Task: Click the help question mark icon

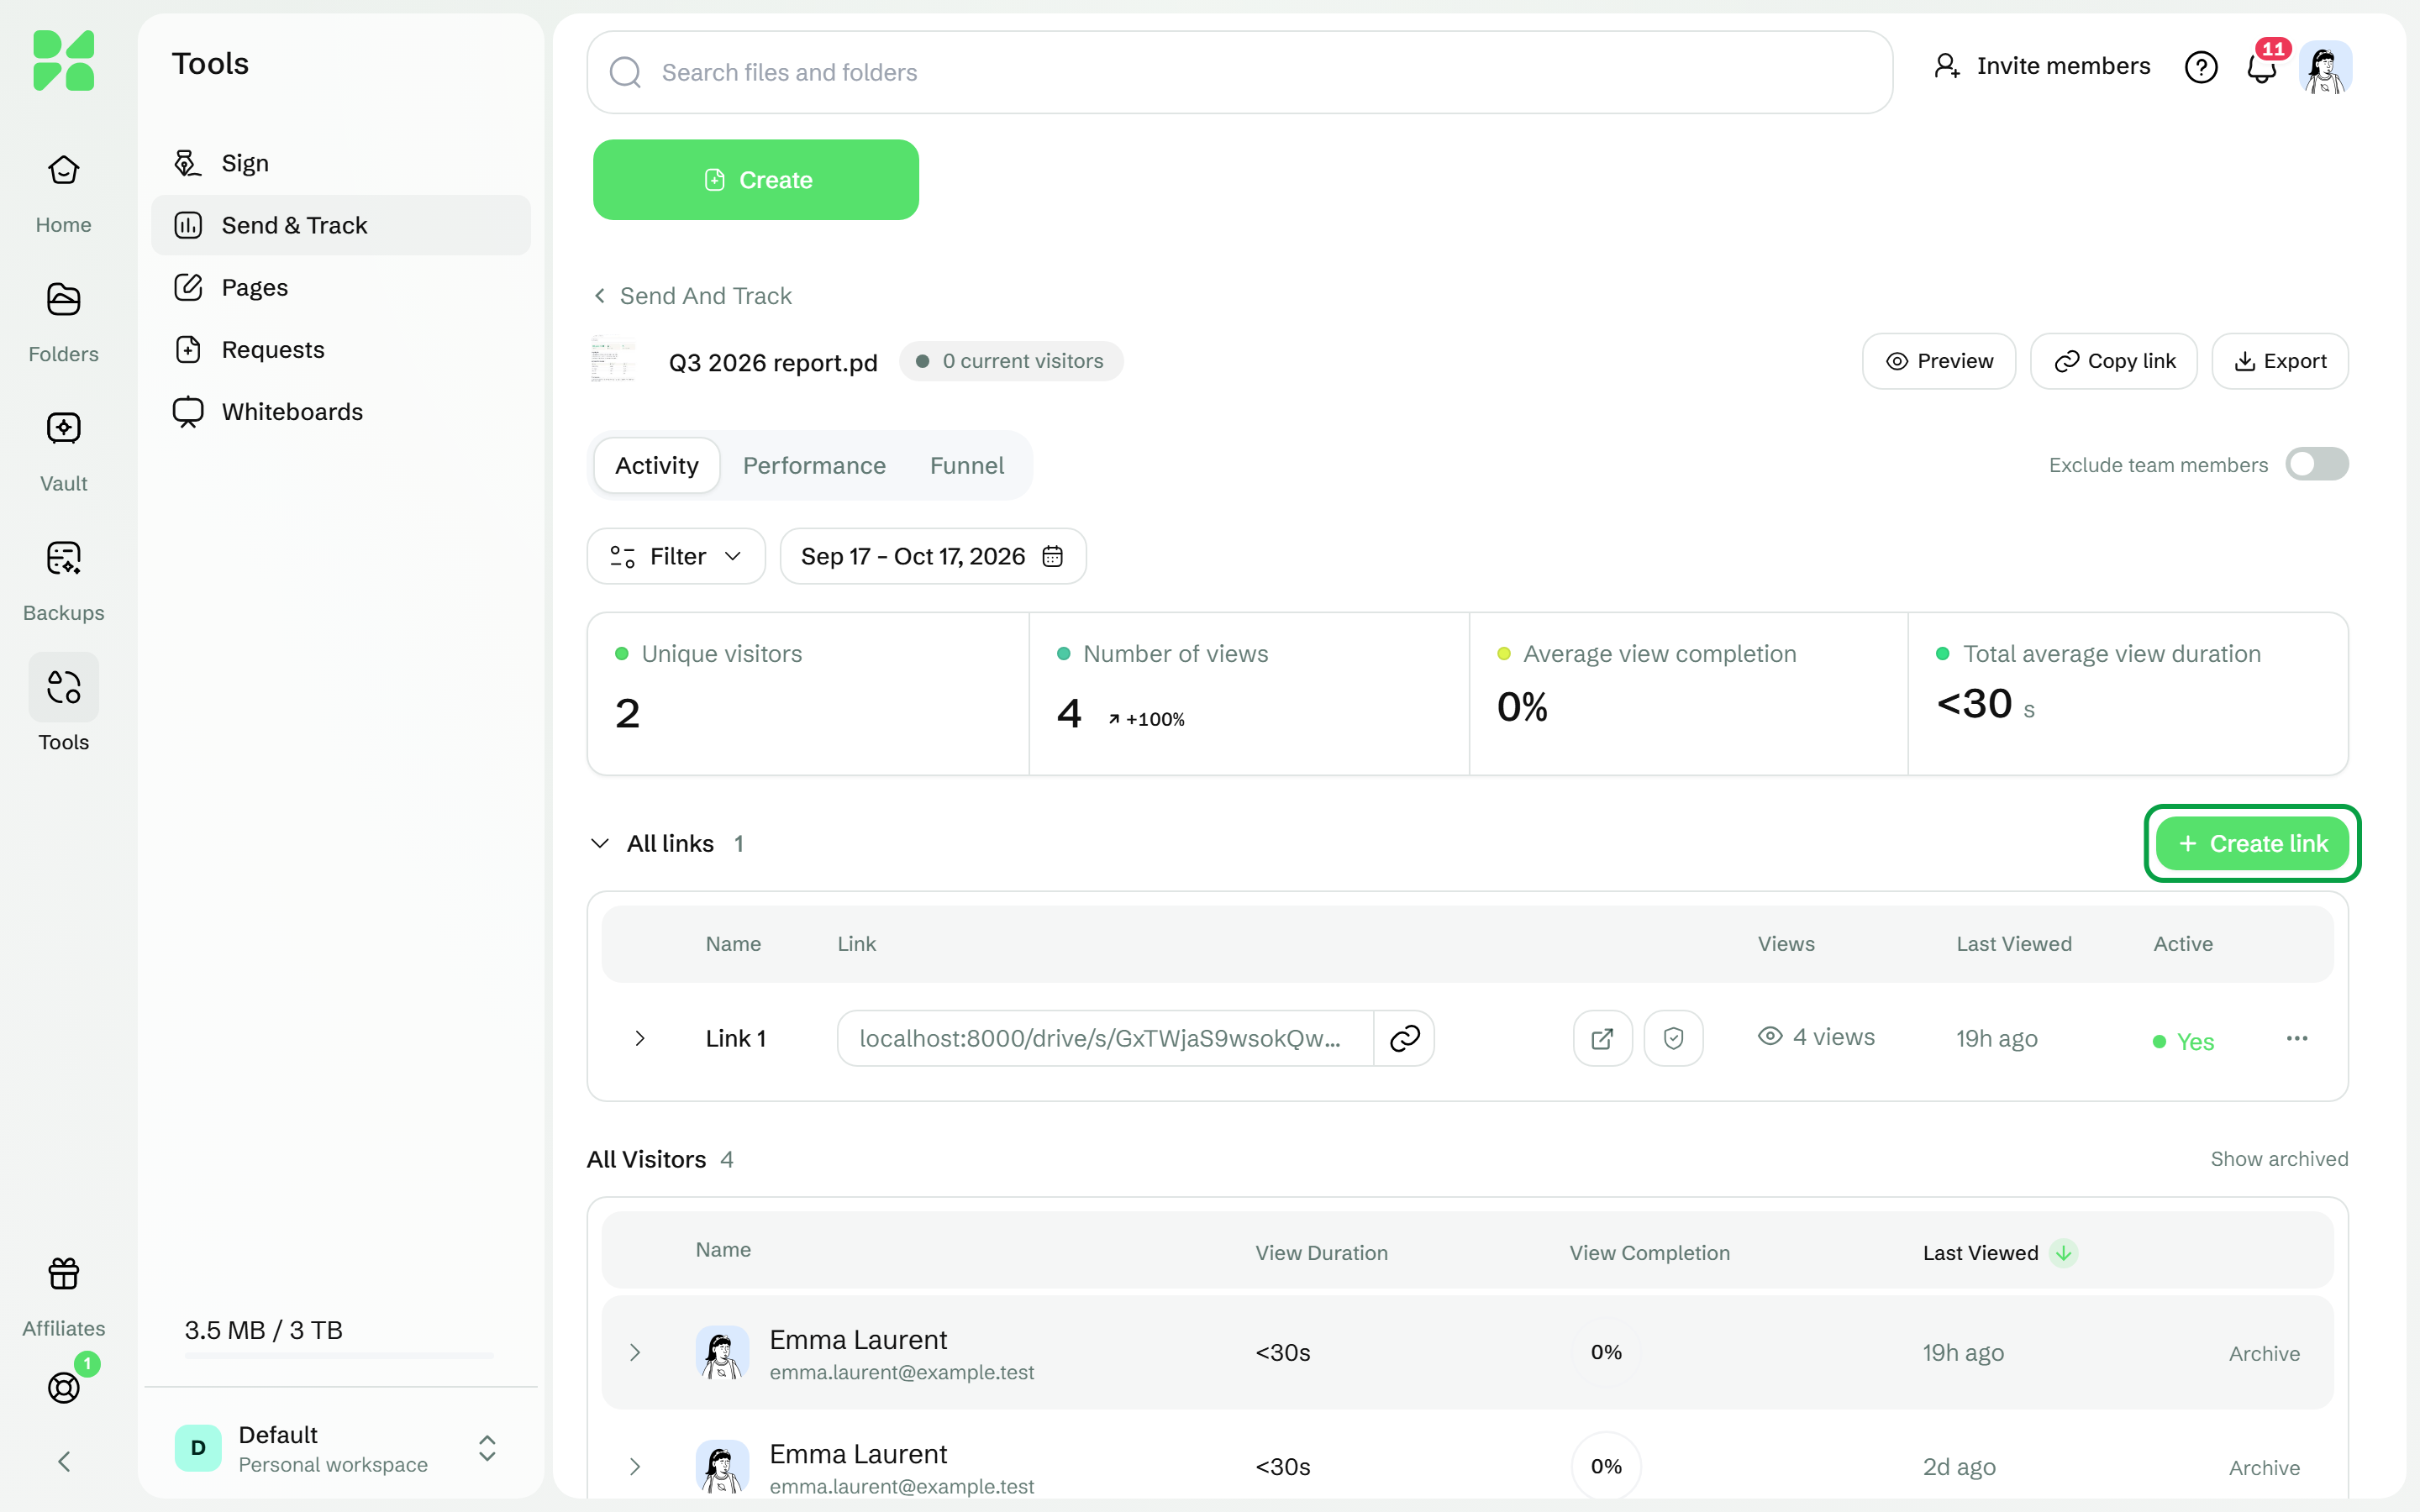Action: coord(2201,67)
